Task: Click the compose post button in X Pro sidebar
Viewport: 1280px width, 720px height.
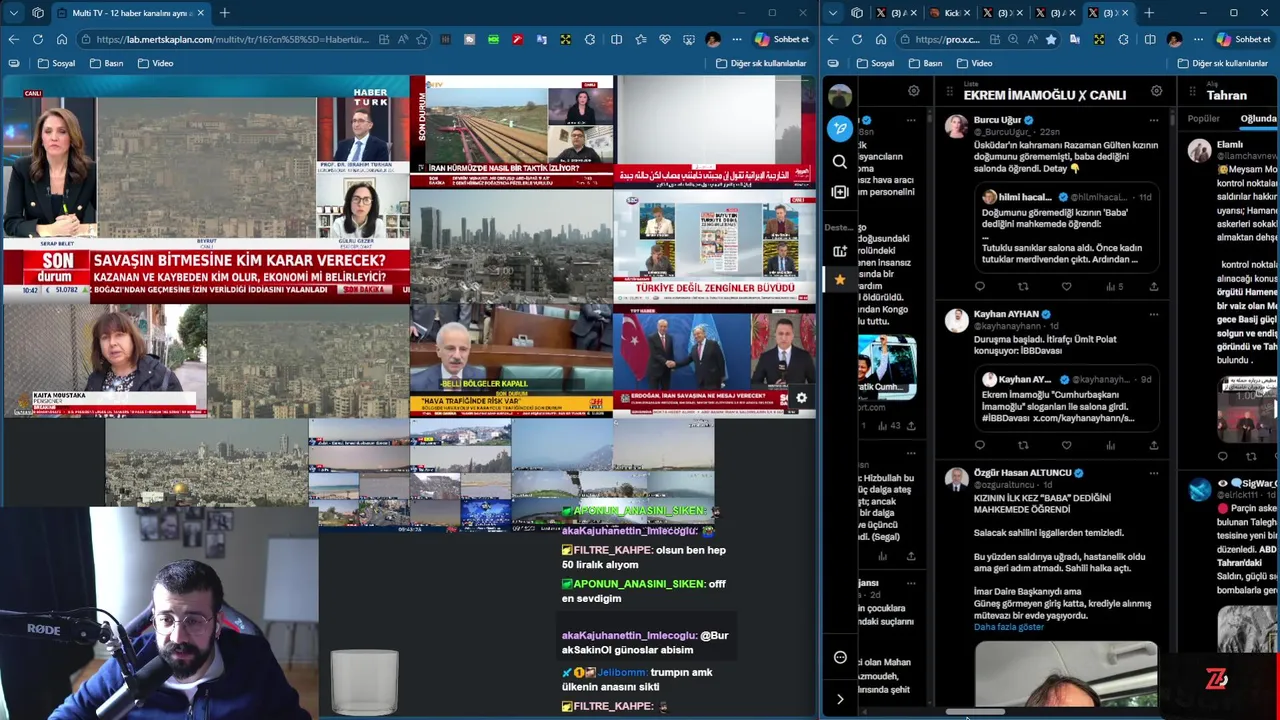Action: (x=840, y=128)
